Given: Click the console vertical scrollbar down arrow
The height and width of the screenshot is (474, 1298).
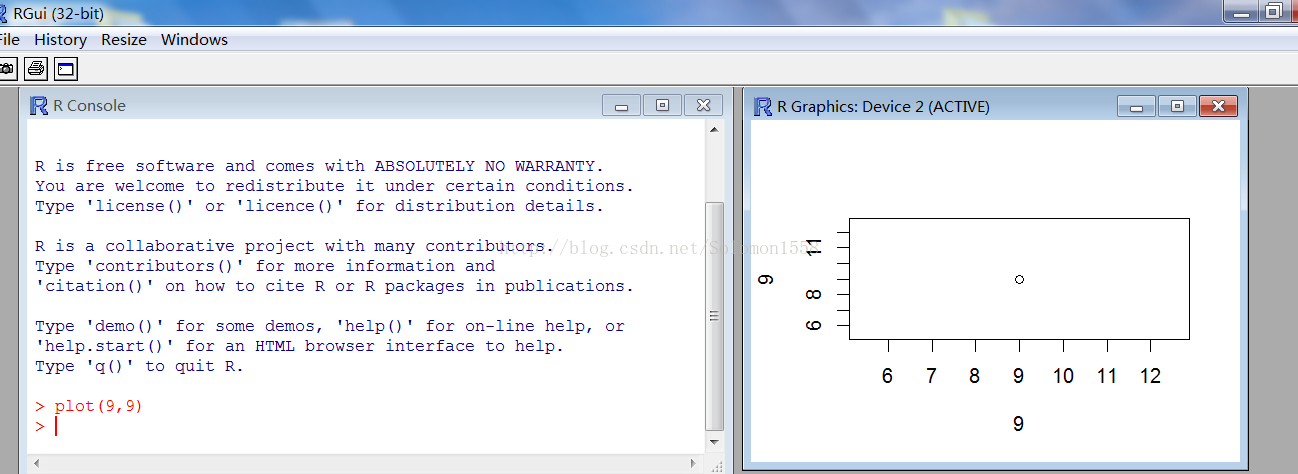Looking at the screenshot, I should tap(714, 441).
